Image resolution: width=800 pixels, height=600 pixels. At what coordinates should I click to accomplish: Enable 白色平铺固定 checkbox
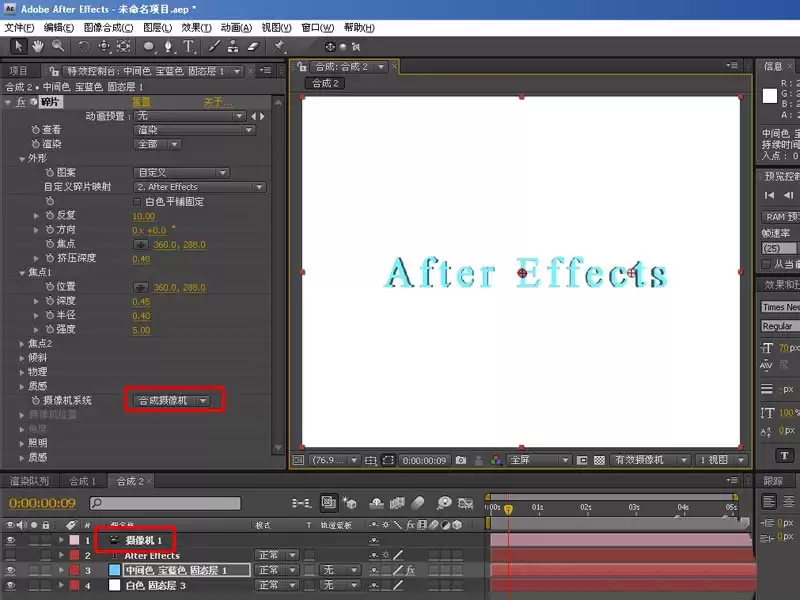click(x=137, y=202)
